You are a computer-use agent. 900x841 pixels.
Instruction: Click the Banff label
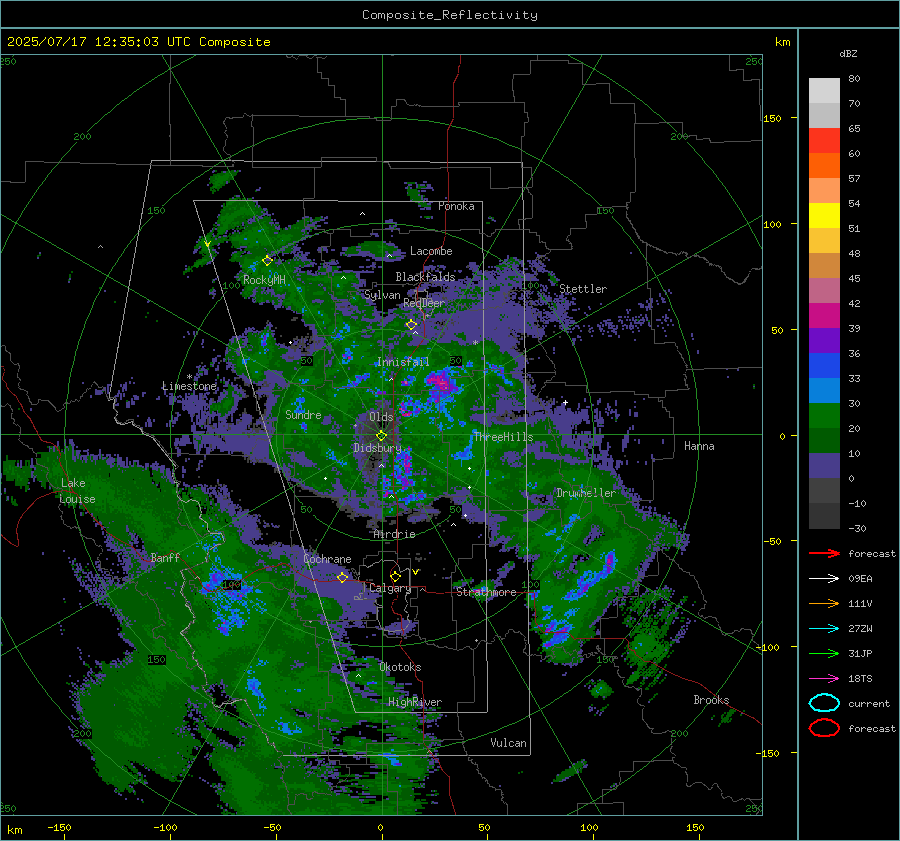[x=165, y=557]
